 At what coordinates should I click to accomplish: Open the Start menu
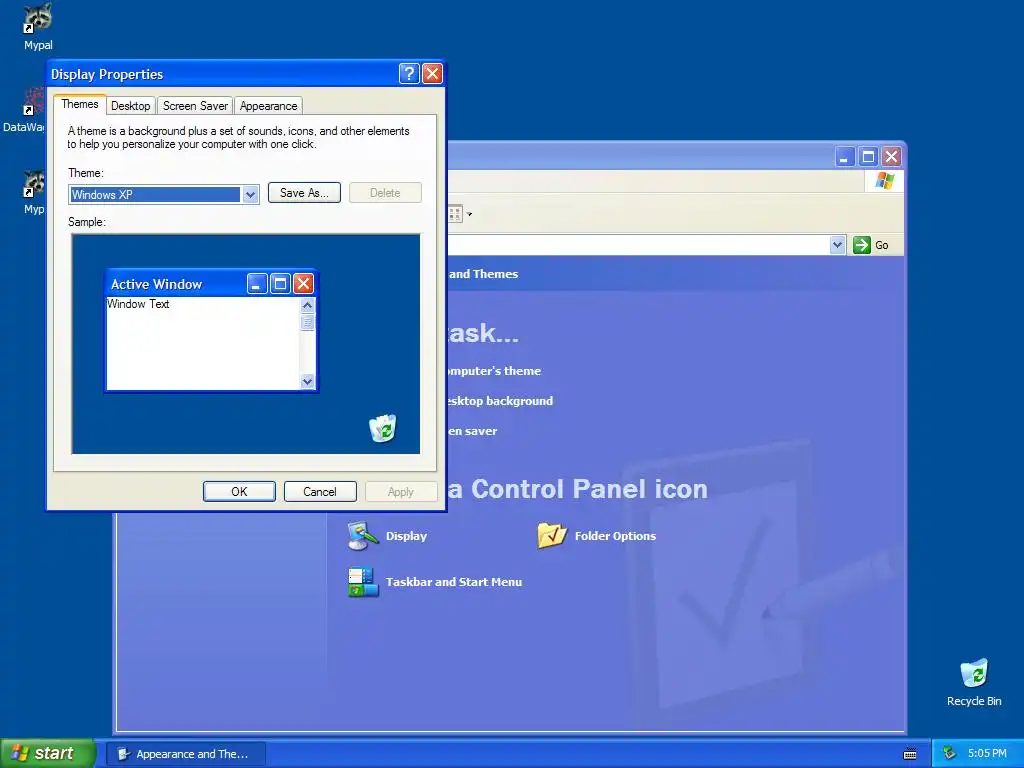coord(48,754)
